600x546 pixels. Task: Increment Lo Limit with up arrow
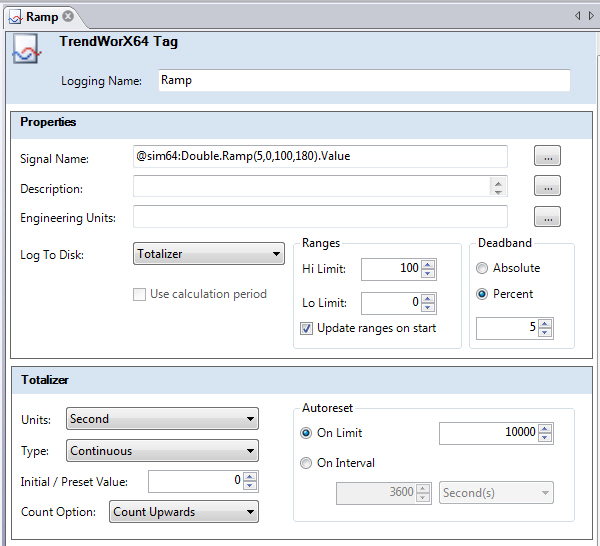pos(428,298)
